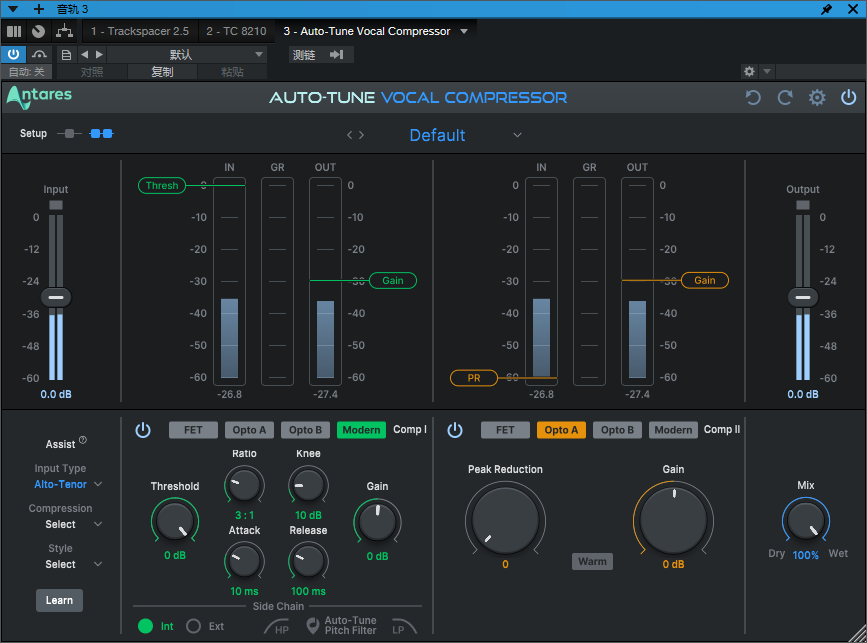Toggle the plugin bypass power icon

(x=848, y=98)
